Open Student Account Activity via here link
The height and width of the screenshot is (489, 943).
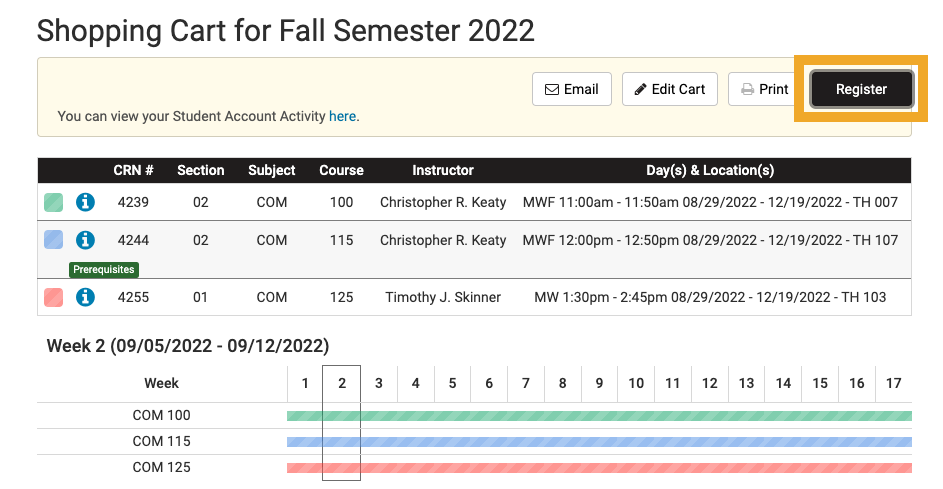tap(342, 116)
